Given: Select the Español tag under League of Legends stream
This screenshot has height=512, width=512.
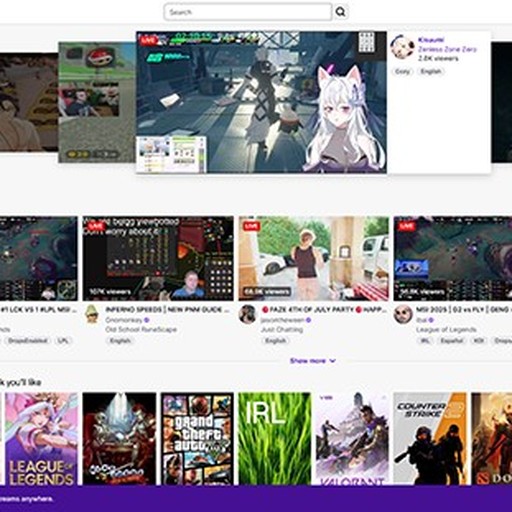Looking at the screenshot, I should click(x=452, y=341).
